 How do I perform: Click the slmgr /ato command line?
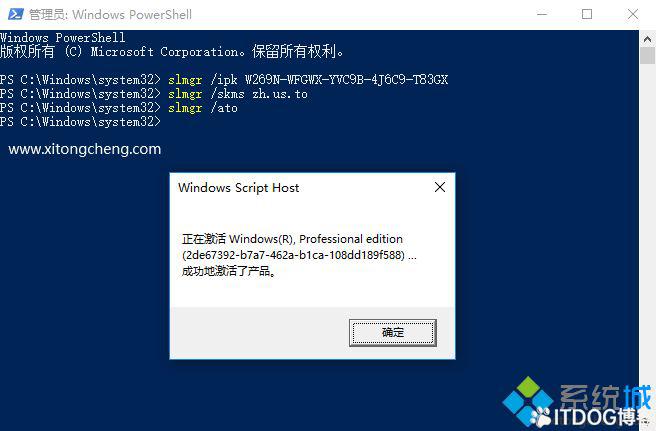[x=119, y=108]
